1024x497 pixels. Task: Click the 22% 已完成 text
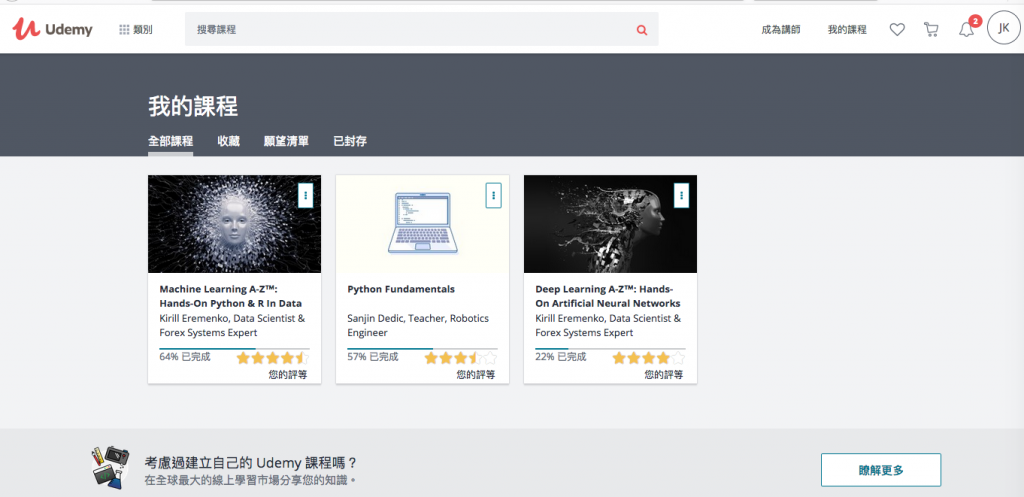pos(561,357)
